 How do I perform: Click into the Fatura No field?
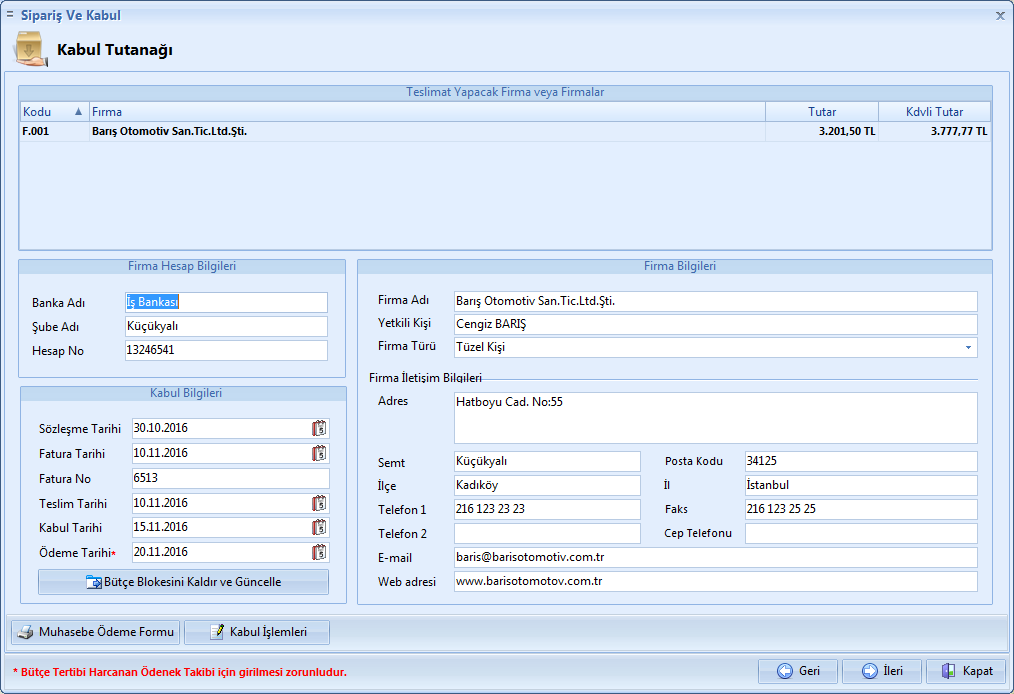tap(230, 478)
